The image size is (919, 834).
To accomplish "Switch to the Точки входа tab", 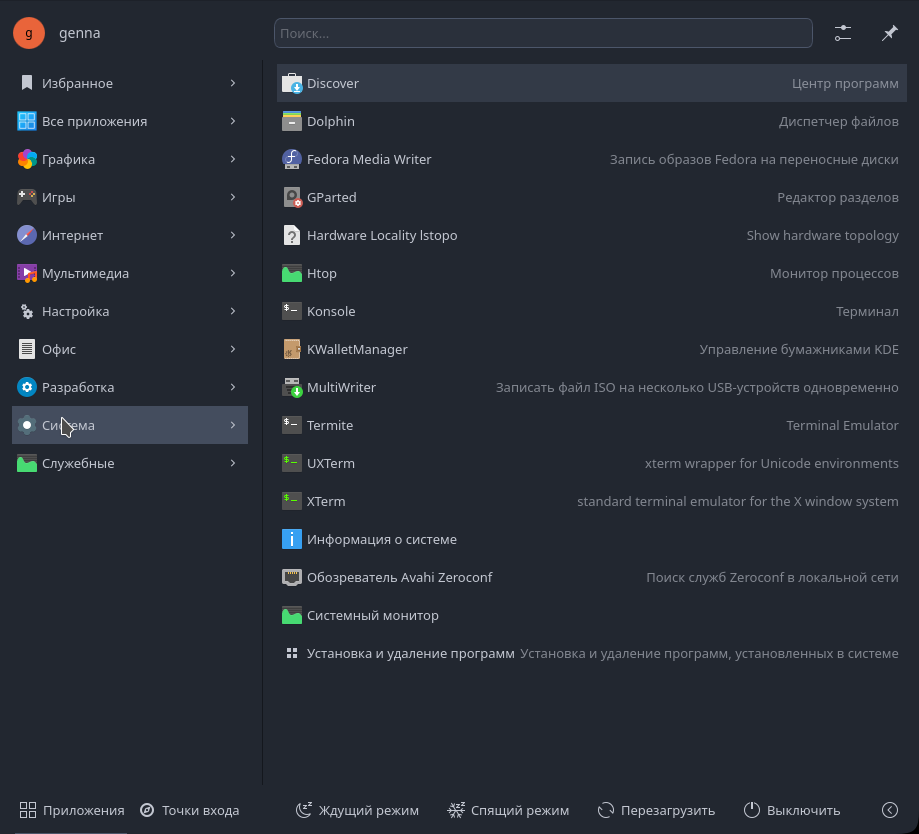I will click(x=189, y=811).
